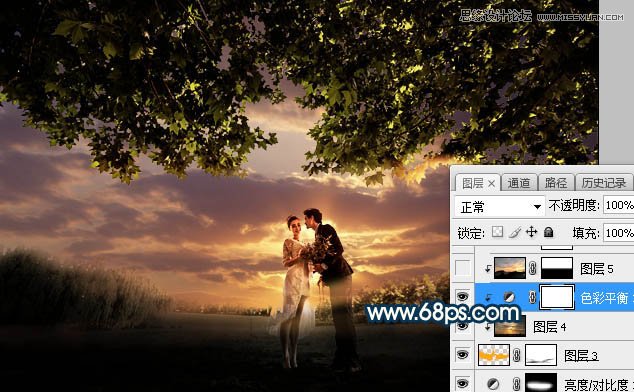Switch to the 路径 tab
This screenshot has height=392, width=634.
point(556,183)
